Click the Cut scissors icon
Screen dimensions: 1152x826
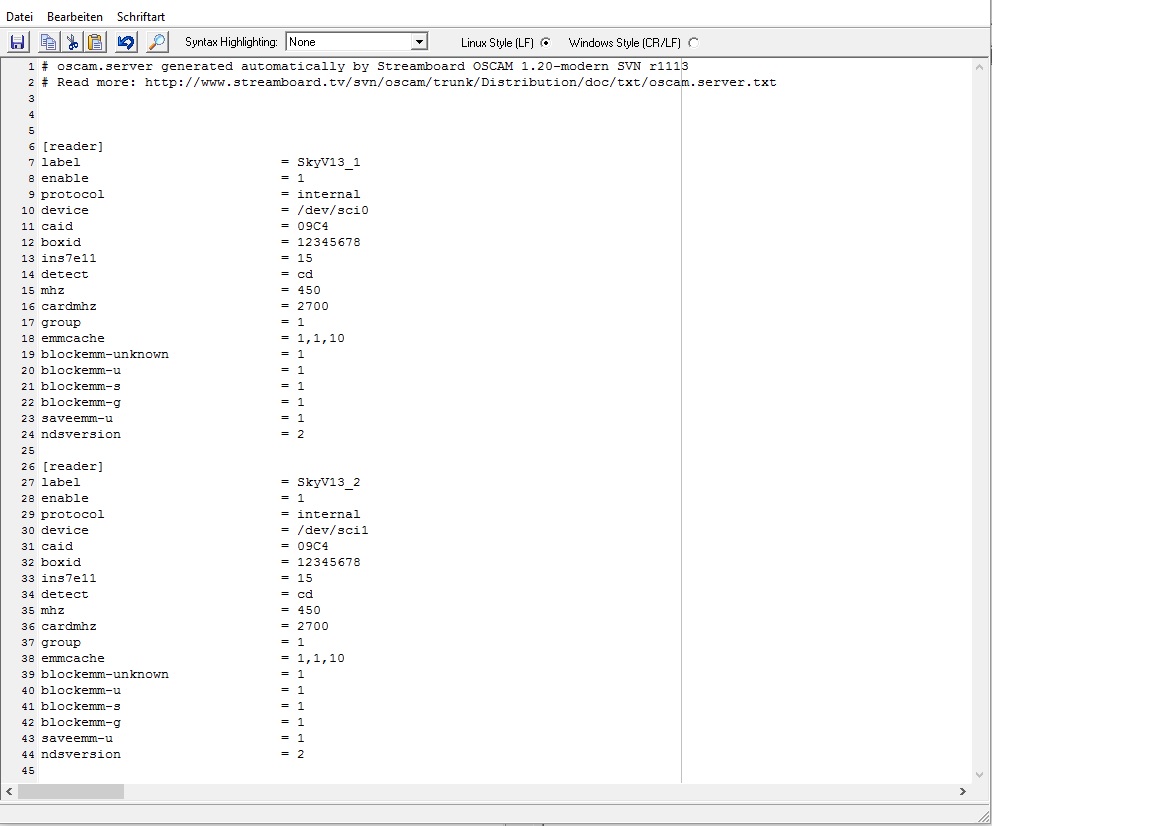tap(72, 42)
